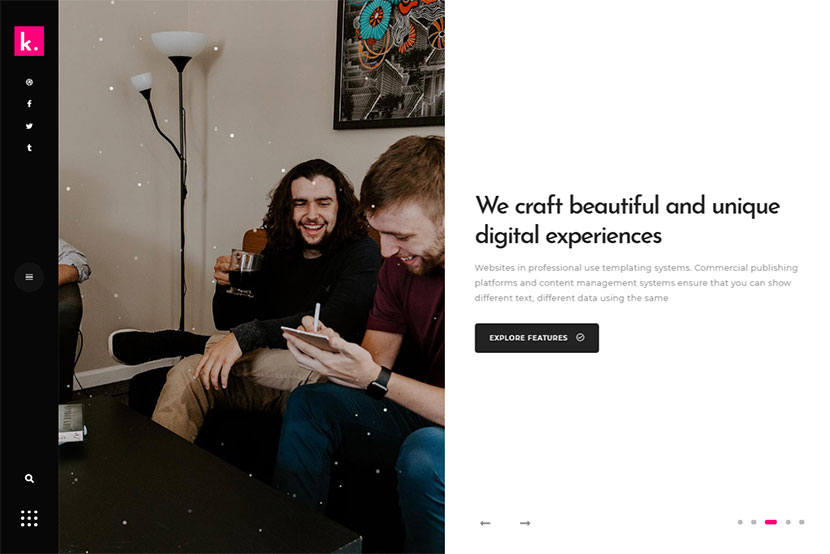Click the paragraph about templating systems
Viewport: 830px width, 554px height.
coord(636,283)
